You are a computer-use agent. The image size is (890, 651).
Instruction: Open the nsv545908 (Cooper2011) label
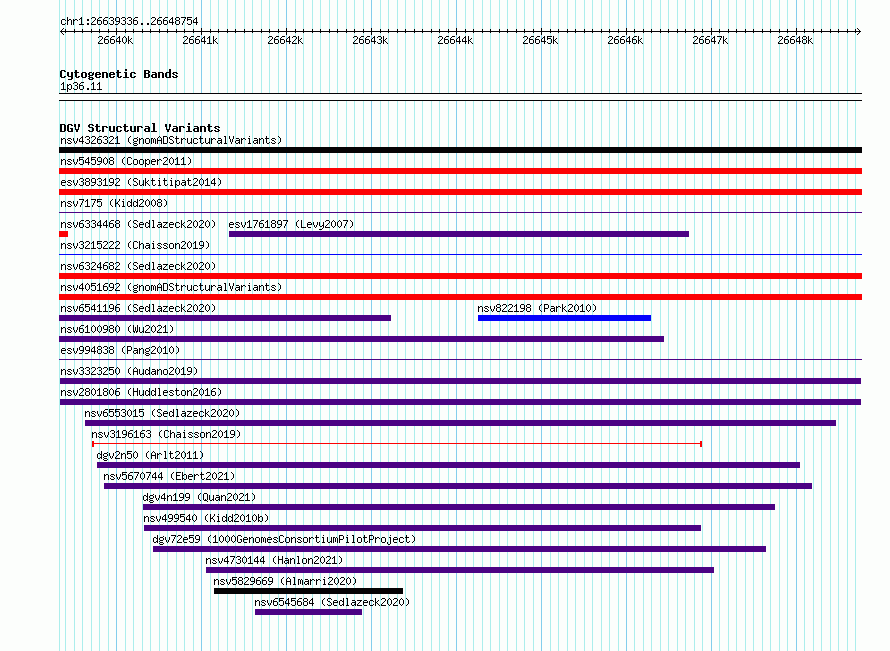tap(126, 161)
